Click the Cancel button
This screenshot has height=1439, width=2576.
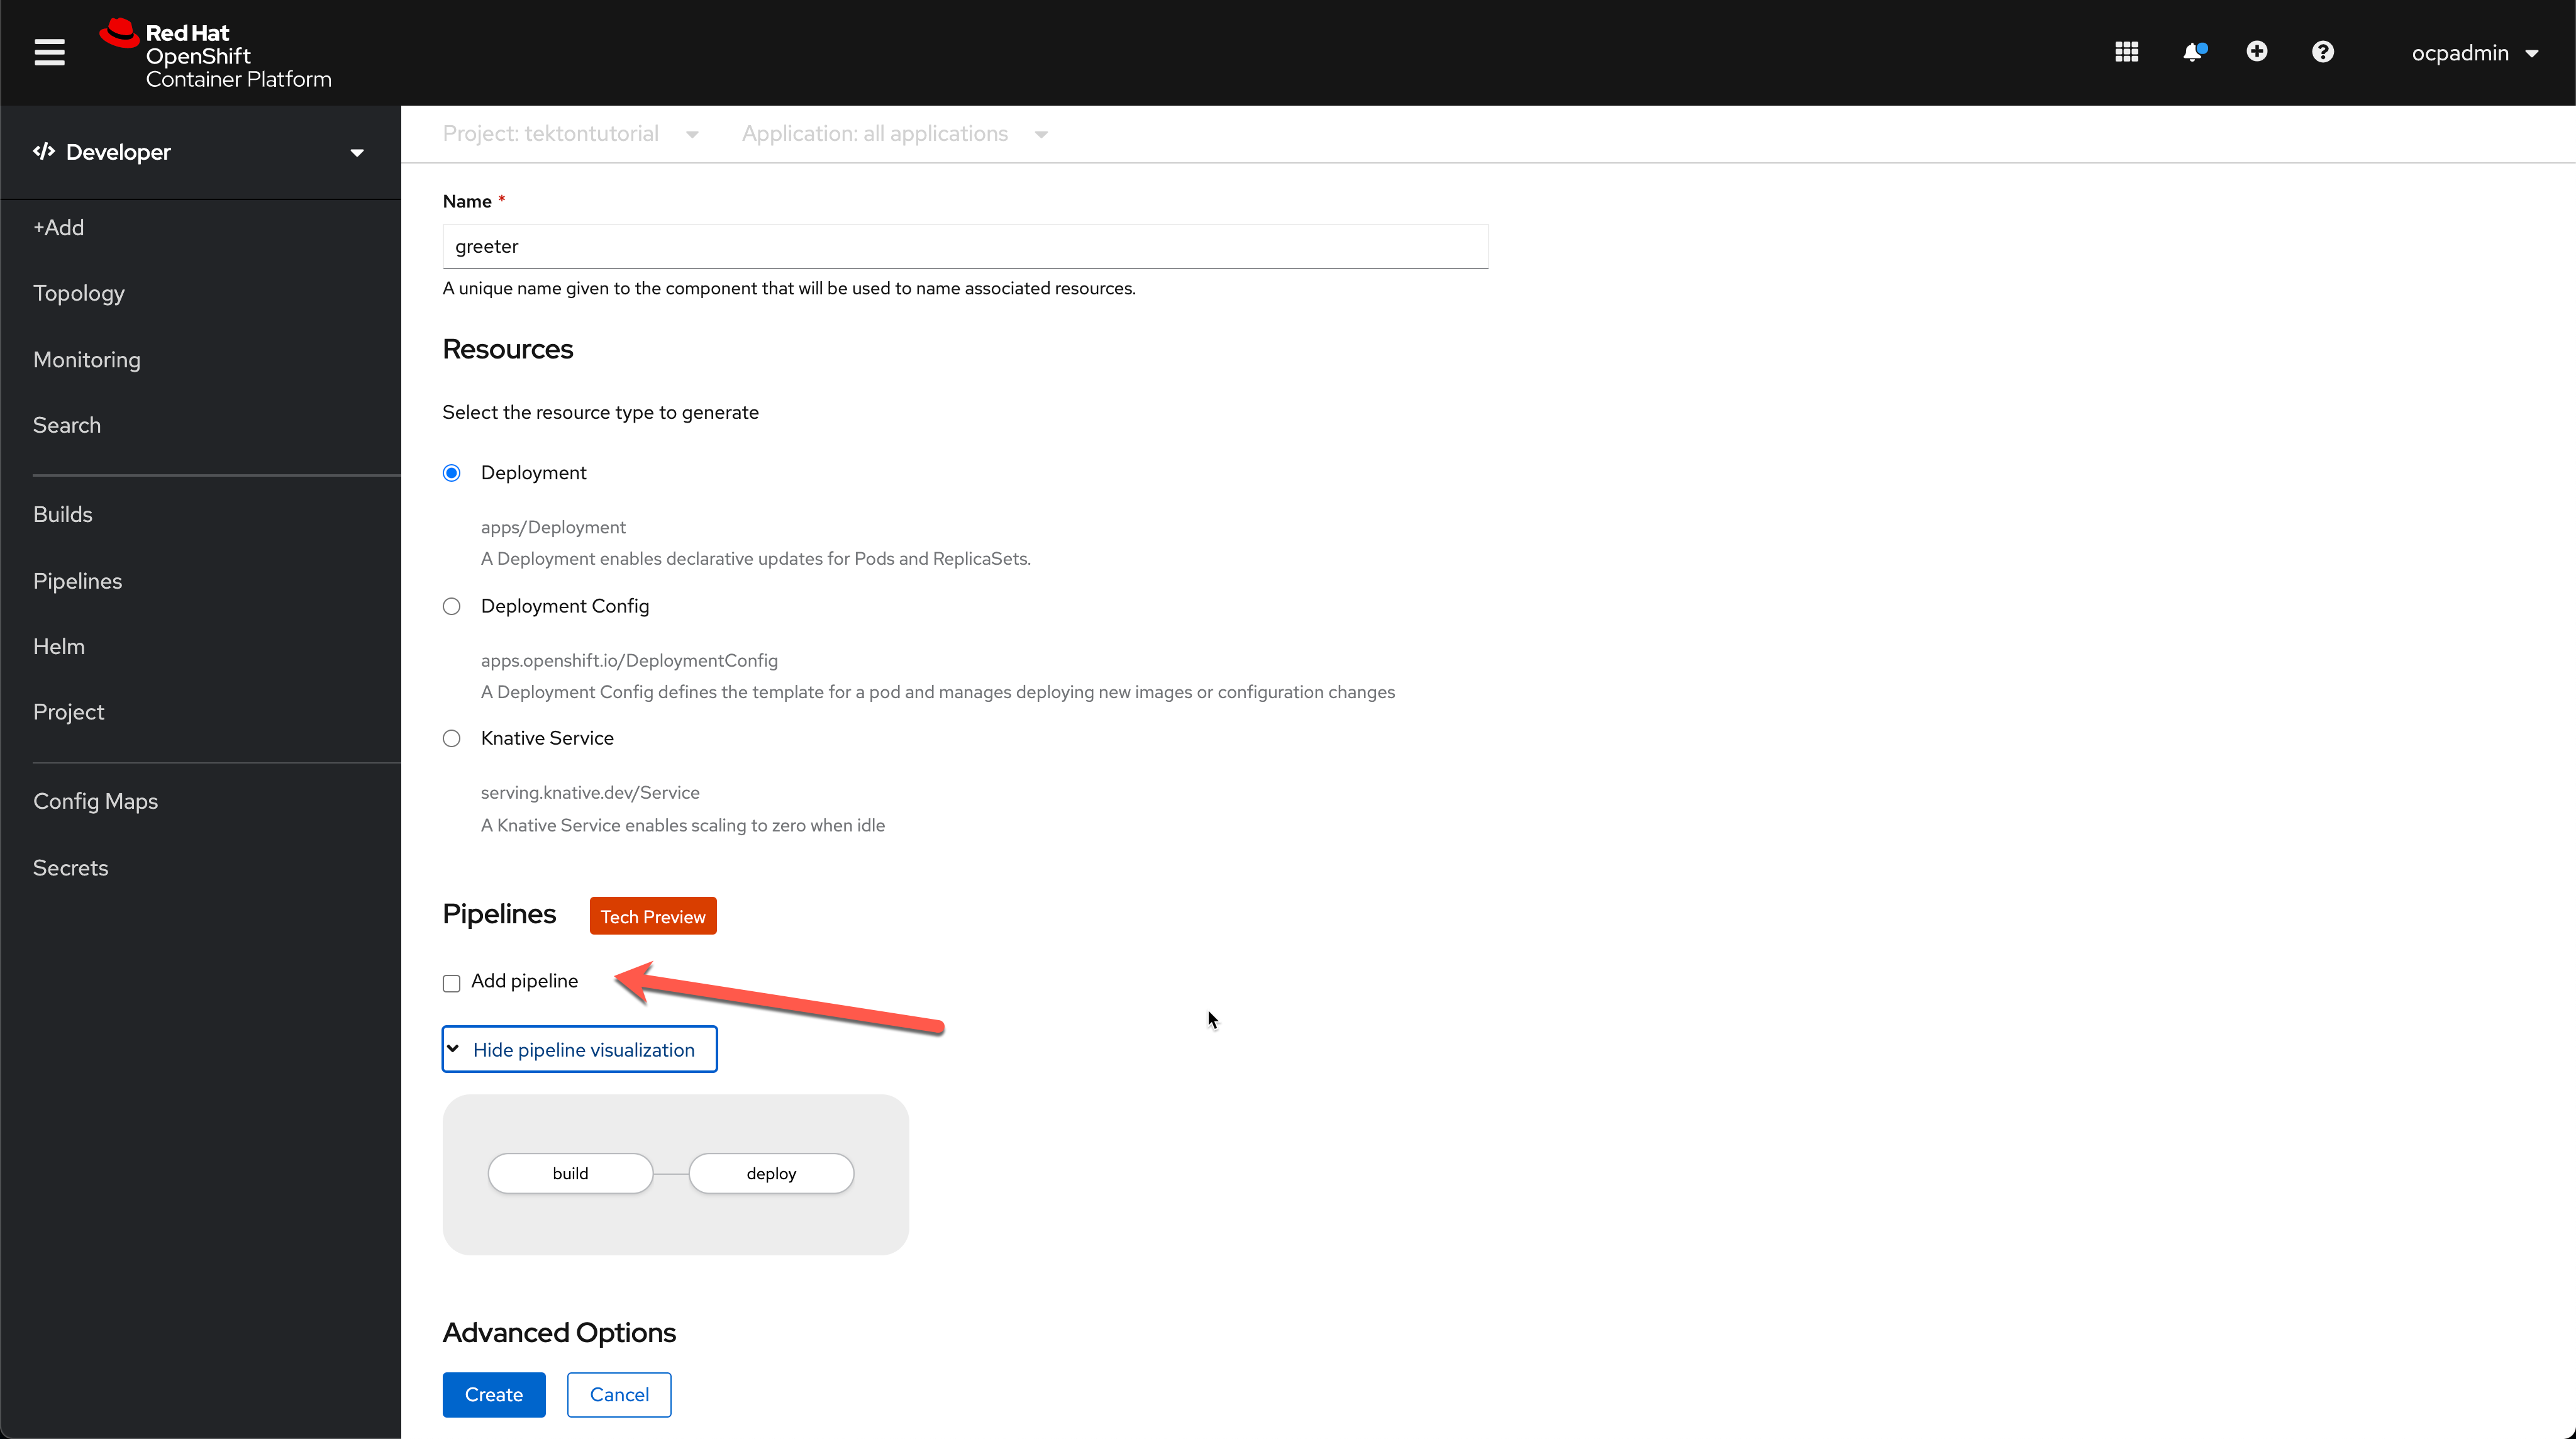[619, 1395]
